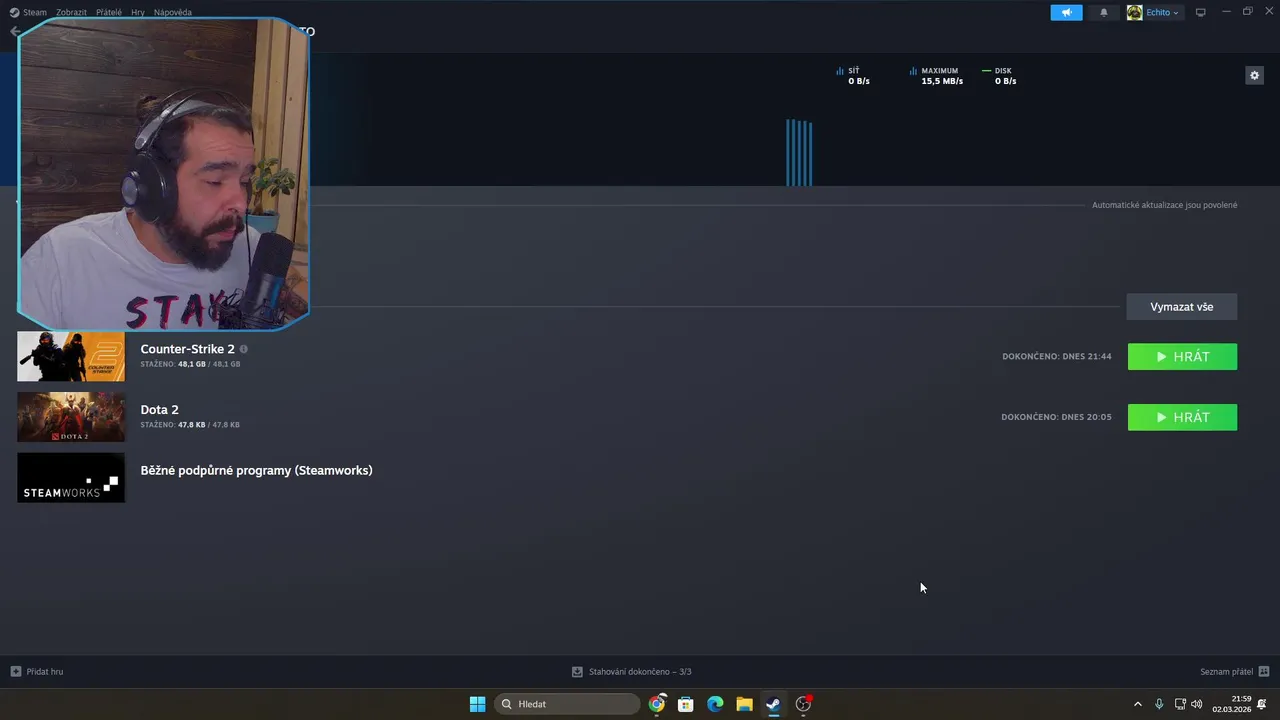The image size is (1280, 720).
Task: Click the microphone tray icon
Action: 1159,704
